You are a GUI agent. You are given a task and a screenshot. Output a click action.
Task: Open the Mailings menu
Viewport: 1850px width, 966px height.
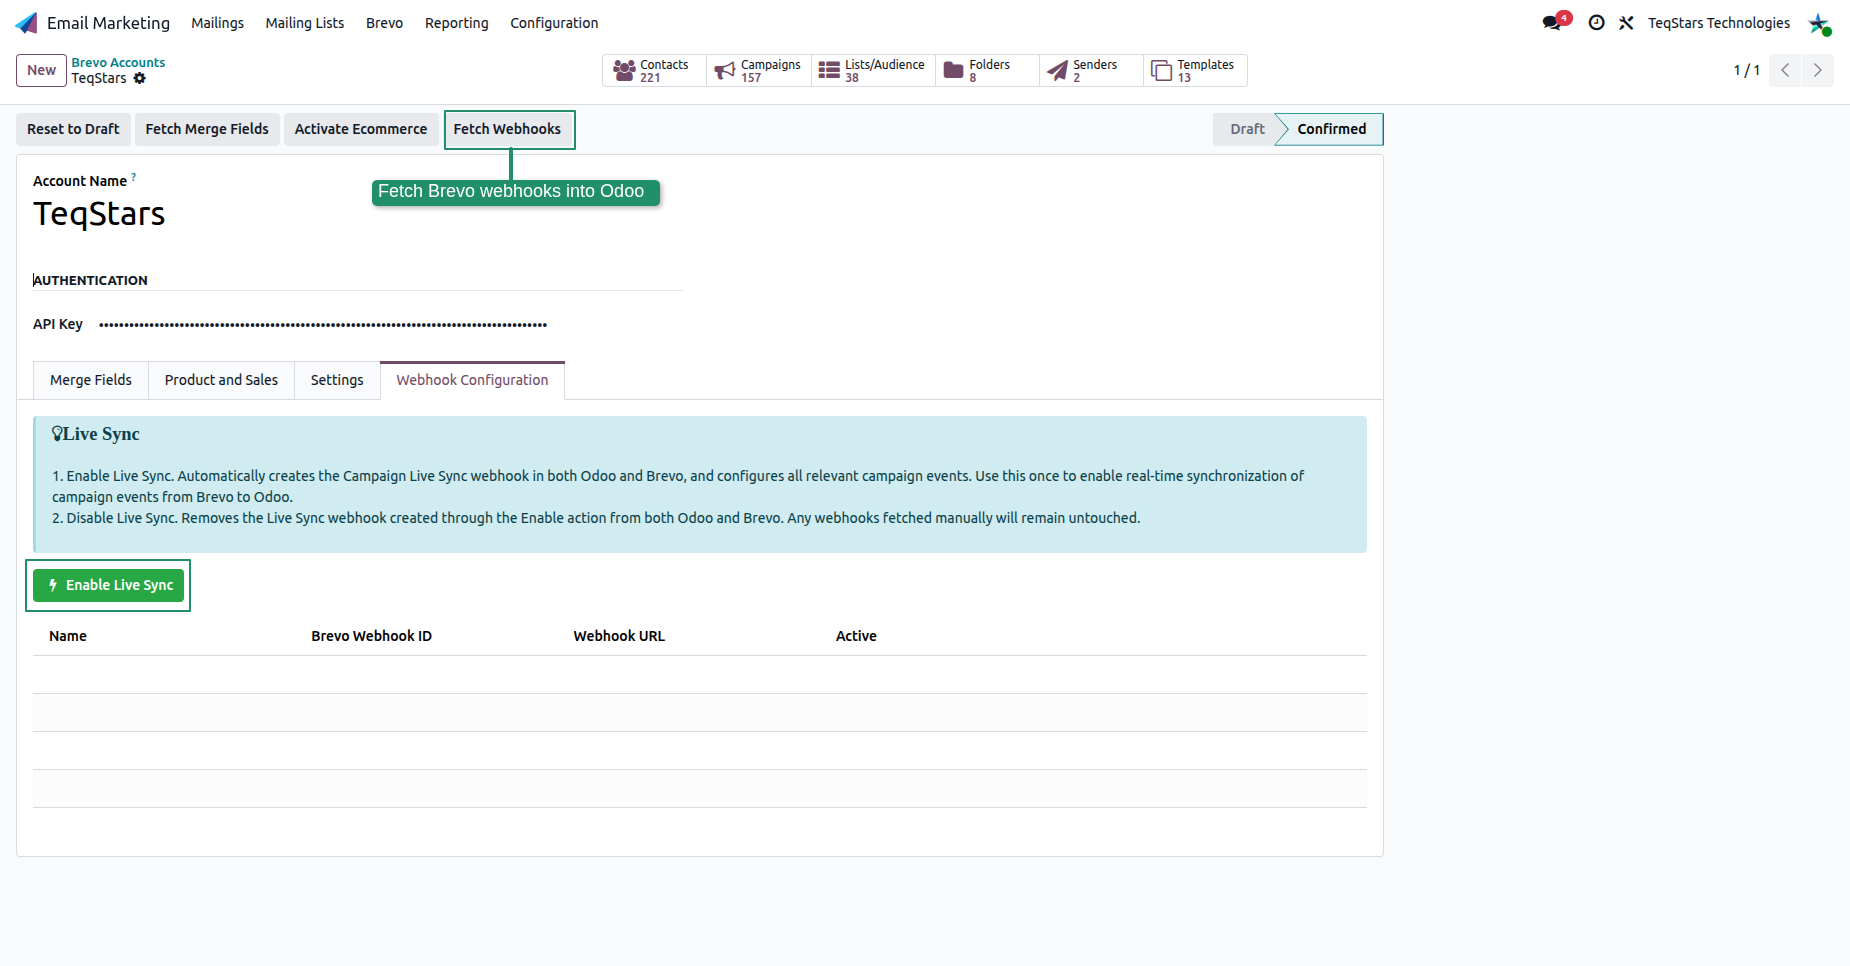point(218,23)
